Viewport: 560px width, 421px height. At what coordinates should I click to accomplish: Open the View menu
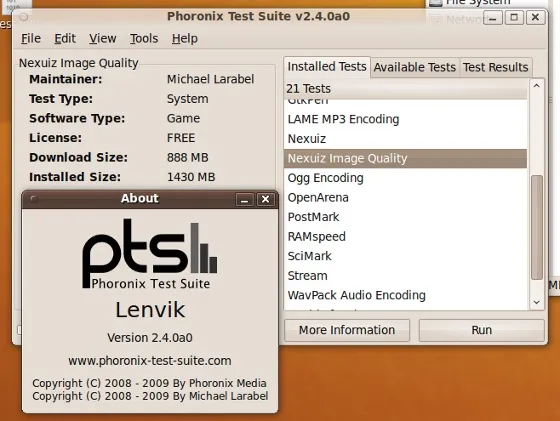(x=102, y=38)
